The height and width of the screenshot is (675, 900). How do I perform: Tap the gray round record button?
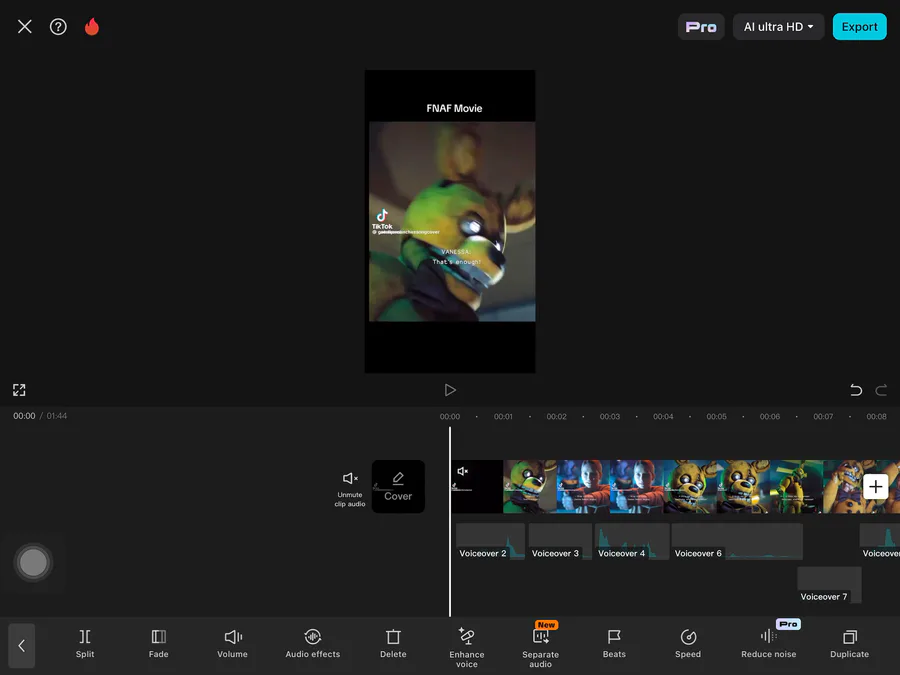[33, 562]
